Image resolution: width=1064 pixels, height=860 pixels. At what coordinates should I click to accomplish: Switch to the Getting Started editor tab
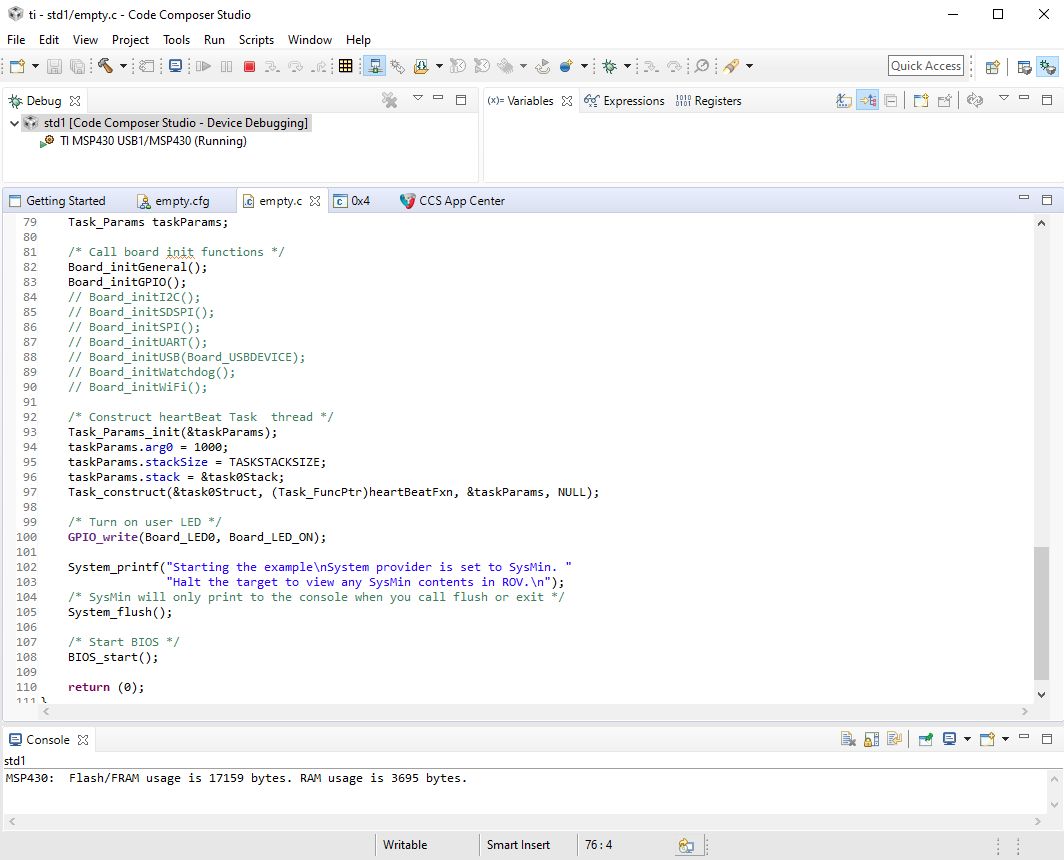click(58, 201)
